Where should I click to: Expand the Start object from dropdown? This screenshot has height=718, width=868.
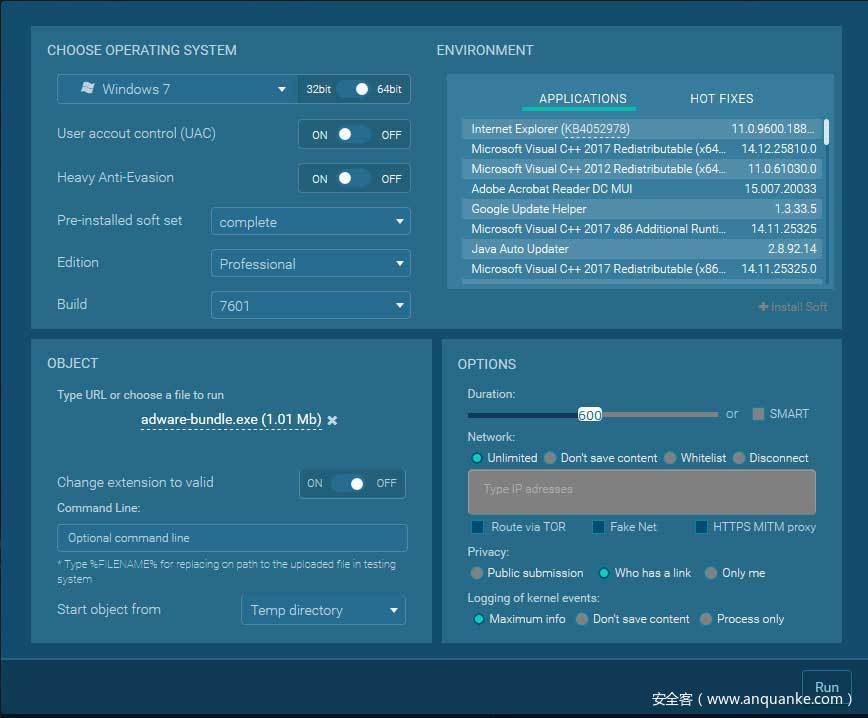click(323, 610)
